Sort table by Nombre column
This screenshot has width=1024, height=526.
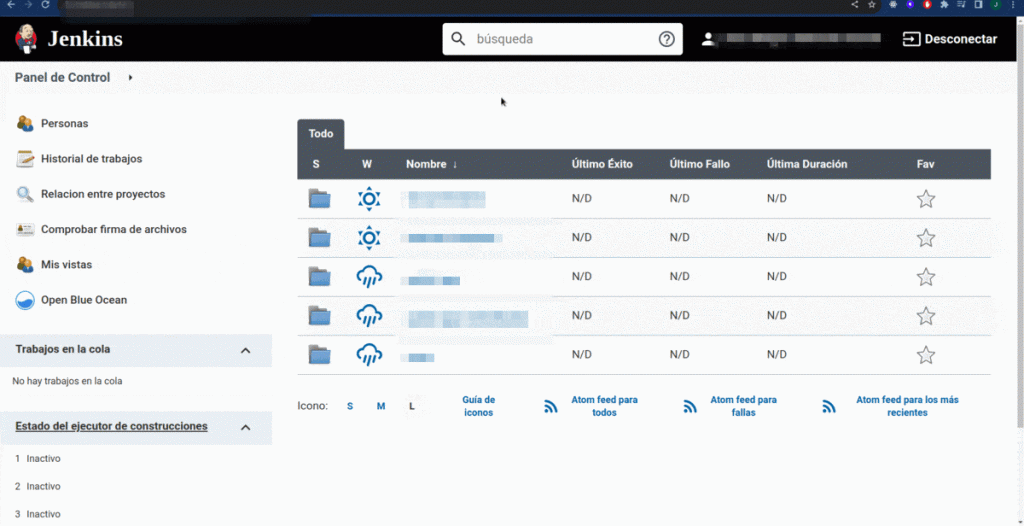[431, 165]
